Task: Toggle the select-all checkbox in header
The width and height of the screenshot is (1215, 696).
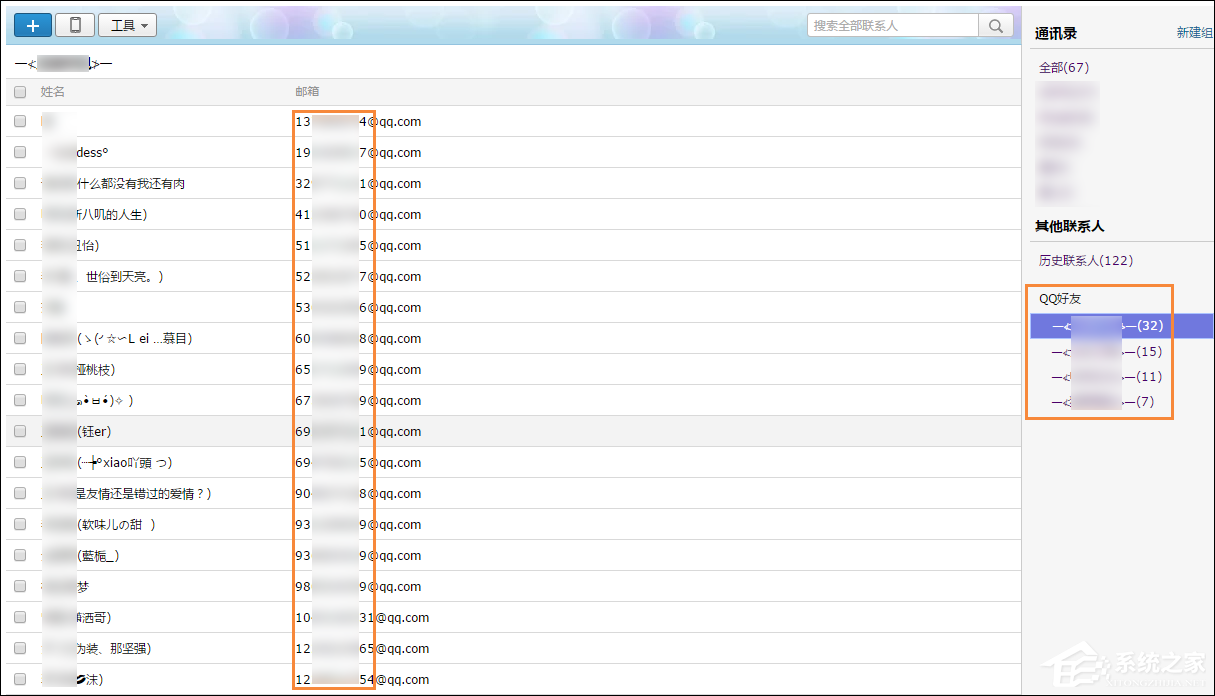Action: (x=20, y=92)
